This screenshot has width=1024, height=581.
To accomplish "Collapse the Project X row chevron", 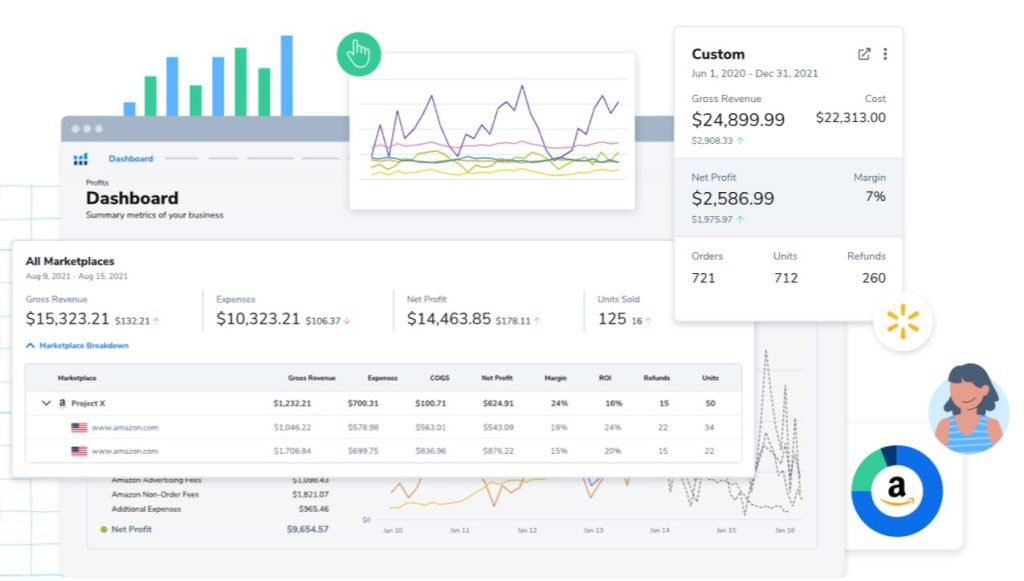I will point(46,403).
